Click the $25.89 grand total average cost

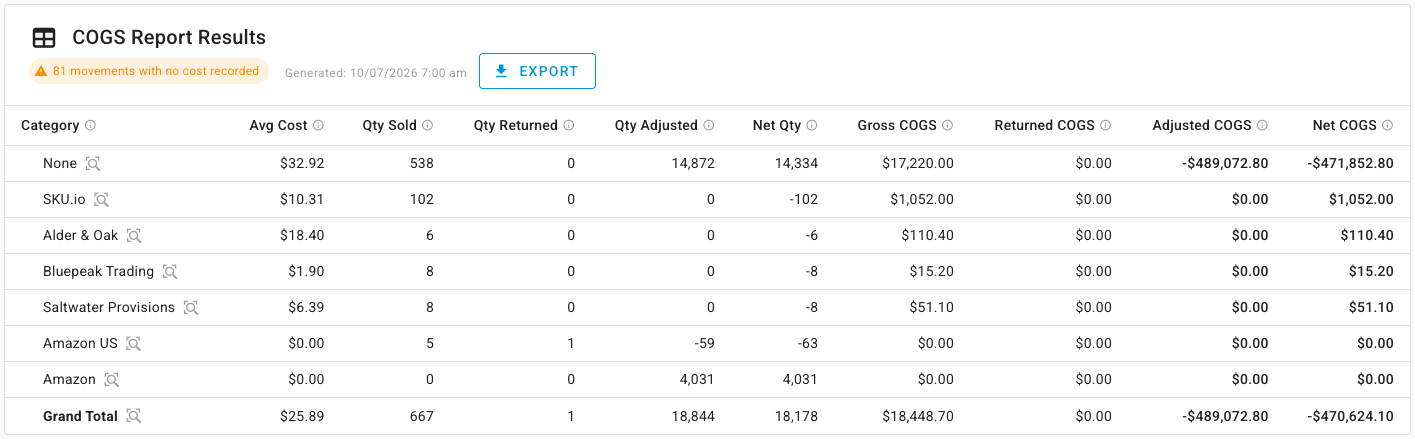click(302, 416)
